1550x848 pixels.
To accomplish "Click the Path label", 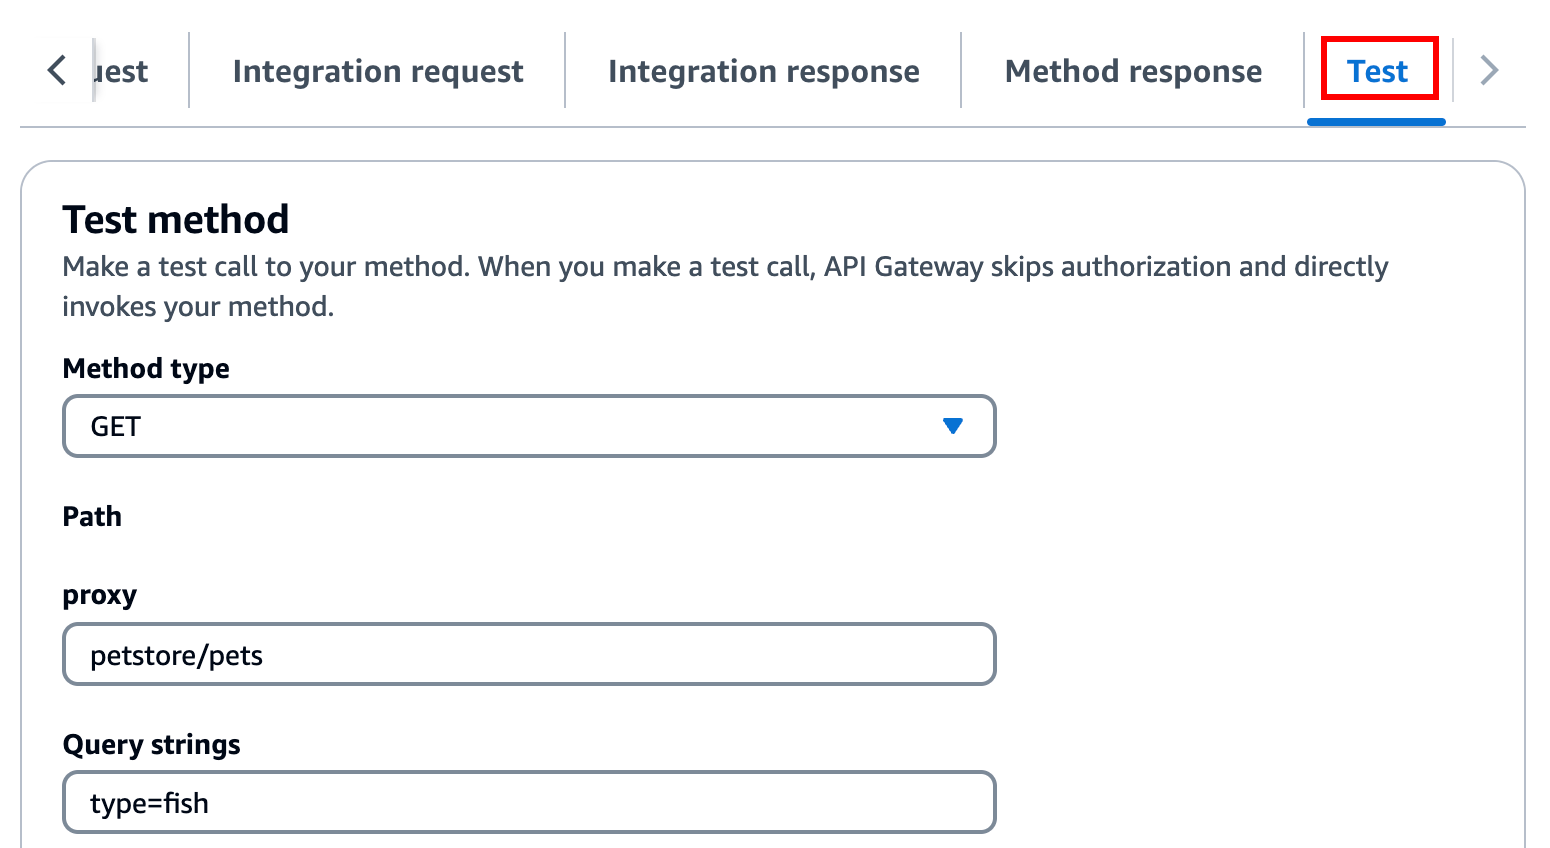I will [x=92, y=516].
